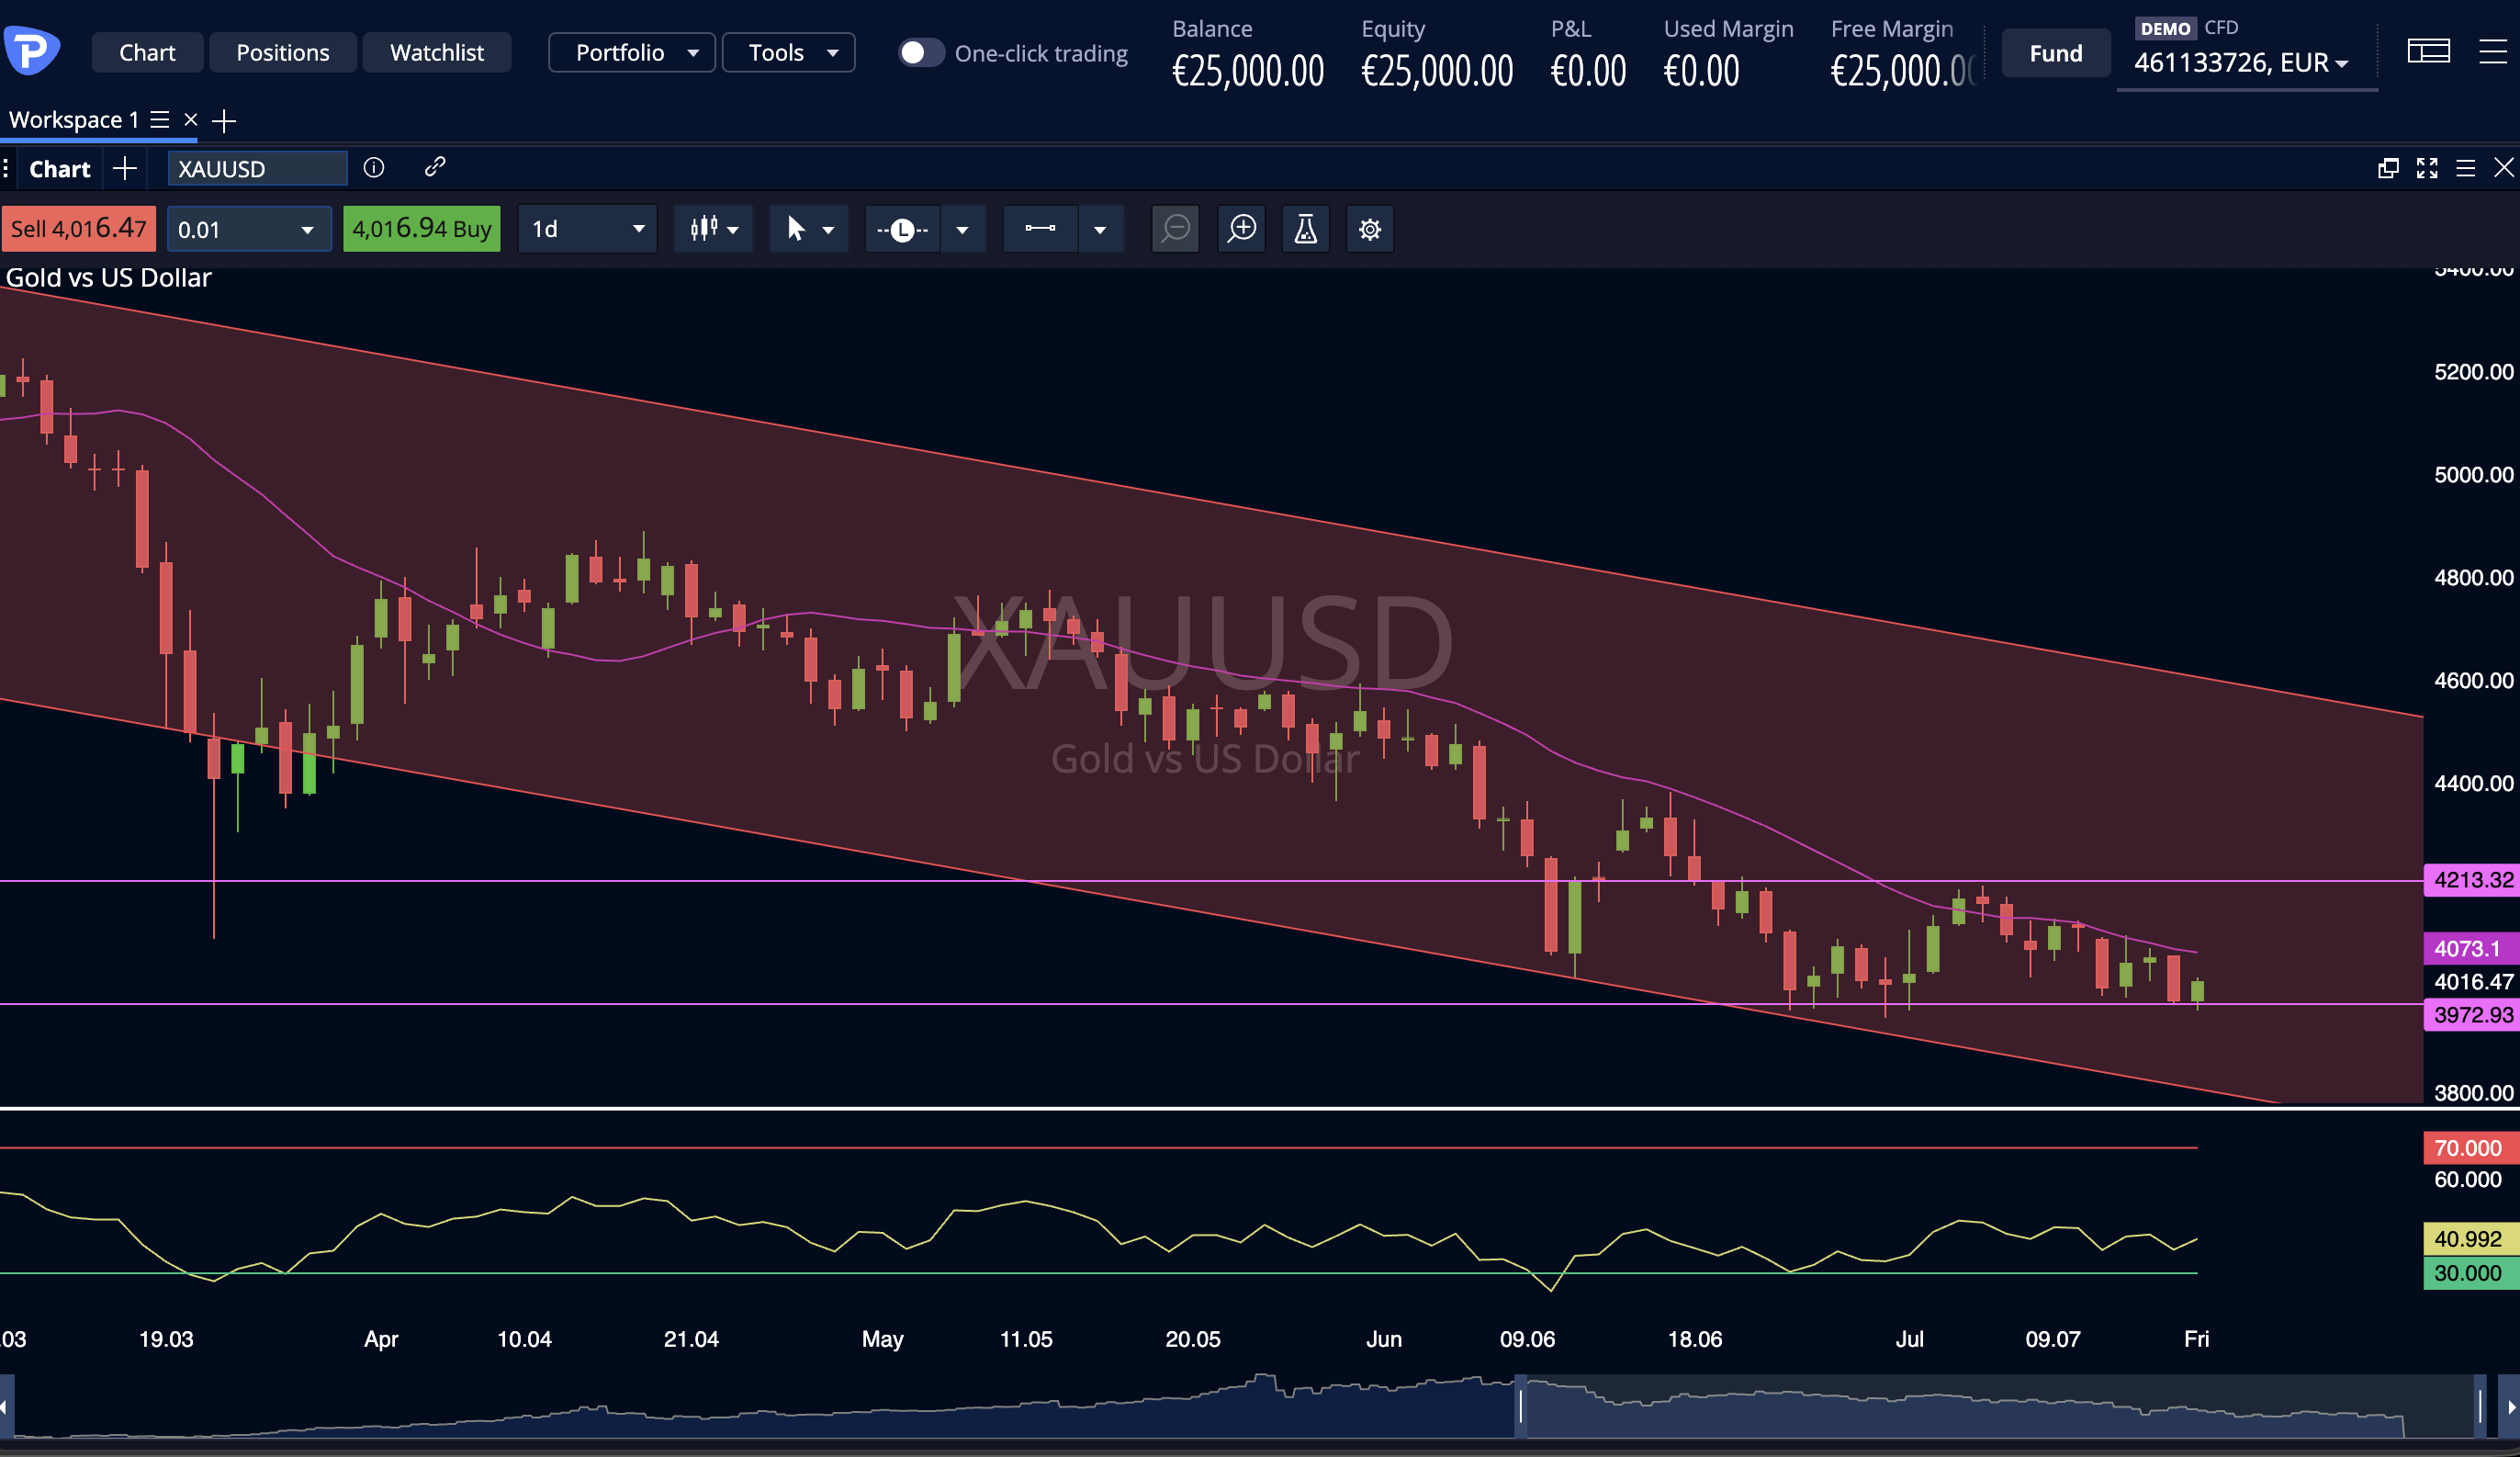
Task: Switch to fullscreen chart icon
Action: tap(2427, 168)
